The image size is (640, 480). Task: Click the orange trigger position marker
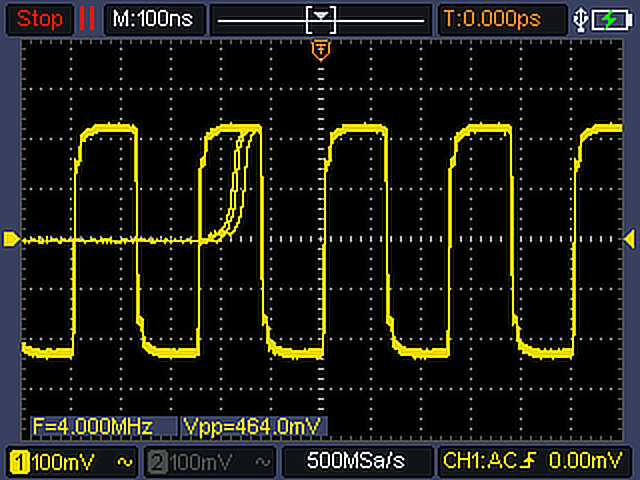click(x=321, y=49)
